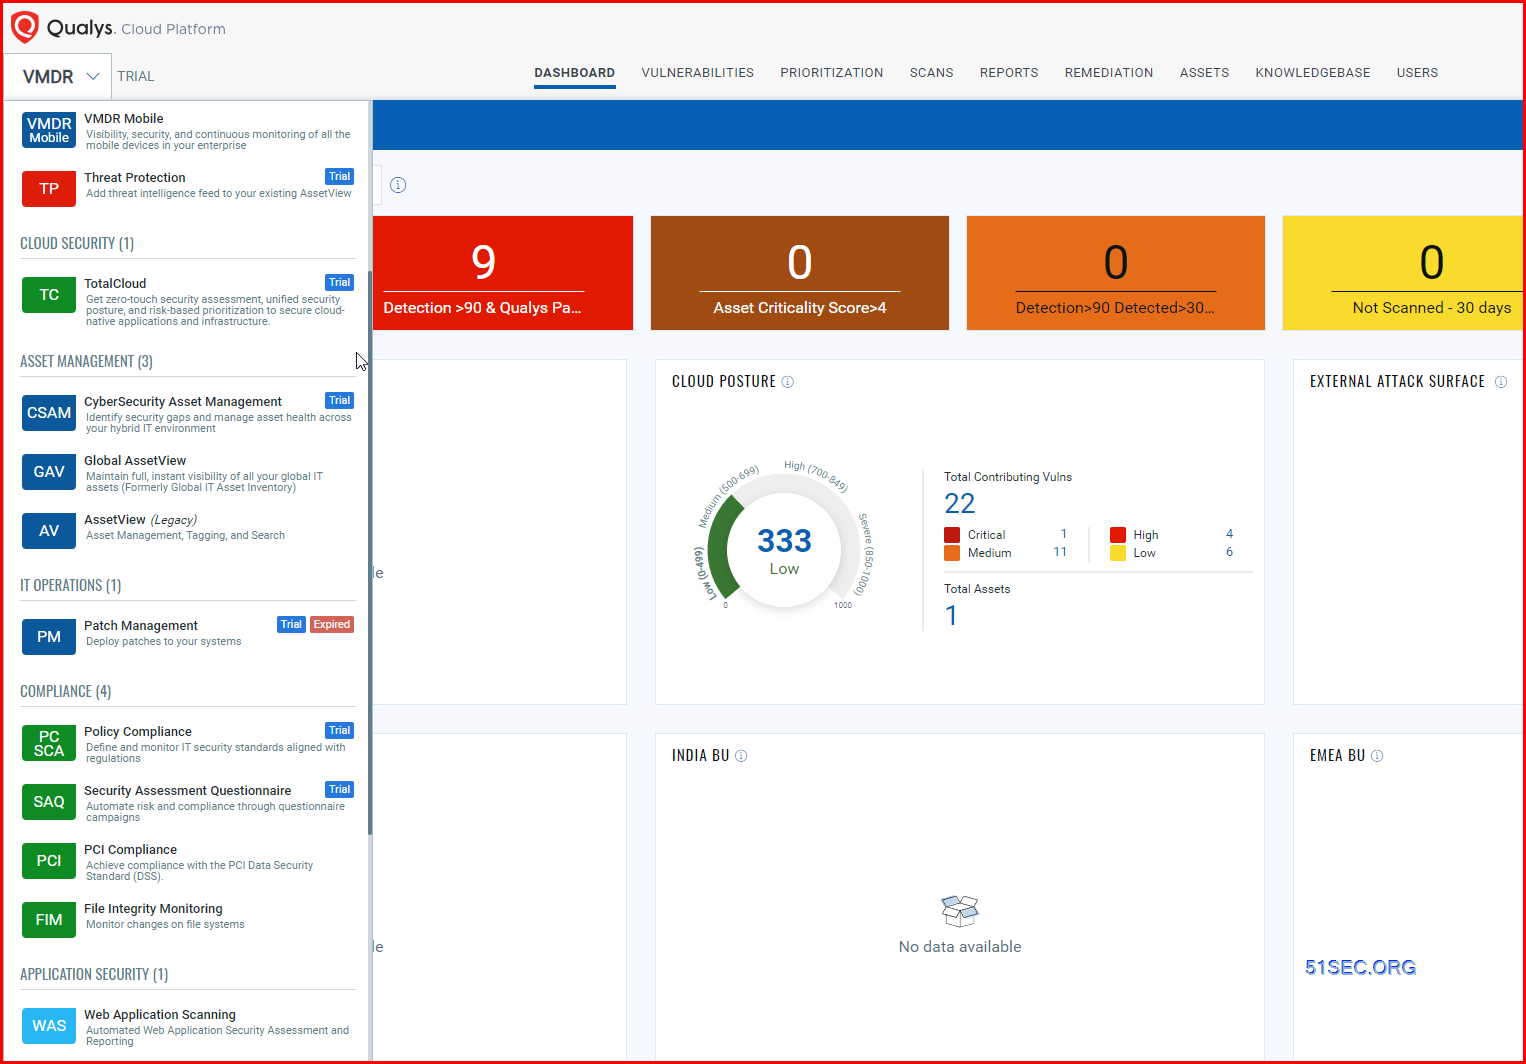Click the Medium count 11 value
Screen dimensions: 1526x1064
point(1060,552)
